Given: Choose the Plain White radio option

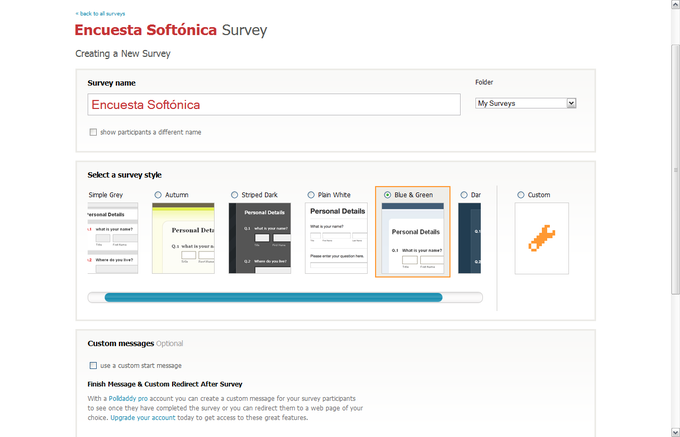Looking at the screenshot, I should (x=311, y=195).
